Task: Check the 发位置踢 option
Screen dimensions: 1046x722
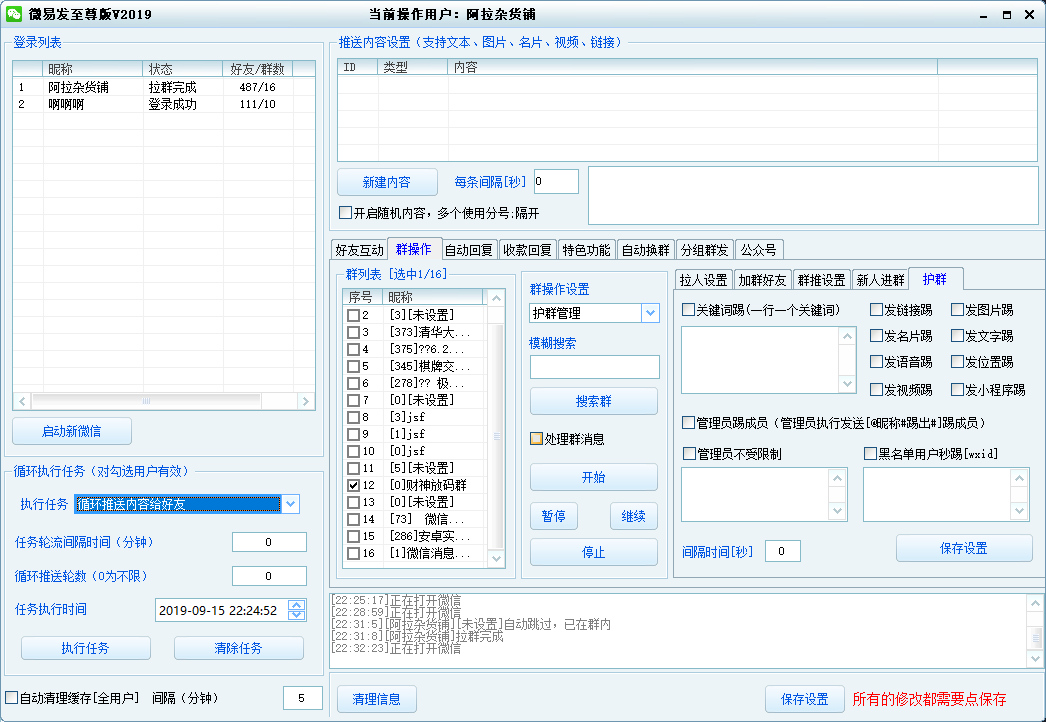Action: 957,362
